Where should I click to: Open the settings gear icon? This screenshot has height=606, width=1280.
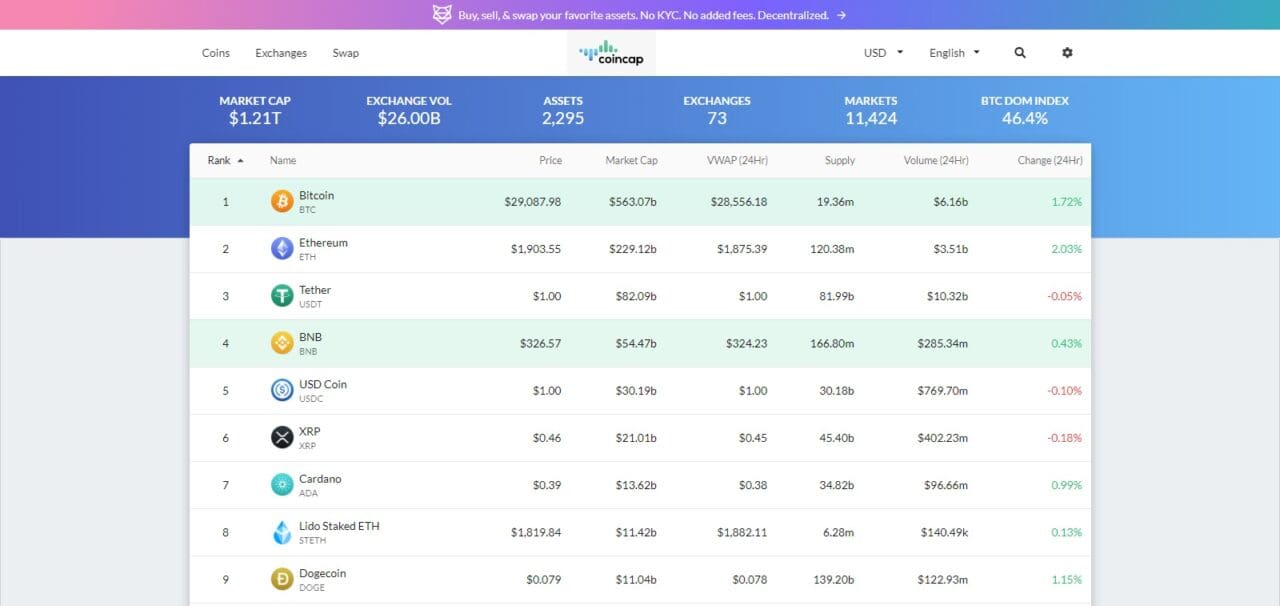click(x=1067, y=53)
